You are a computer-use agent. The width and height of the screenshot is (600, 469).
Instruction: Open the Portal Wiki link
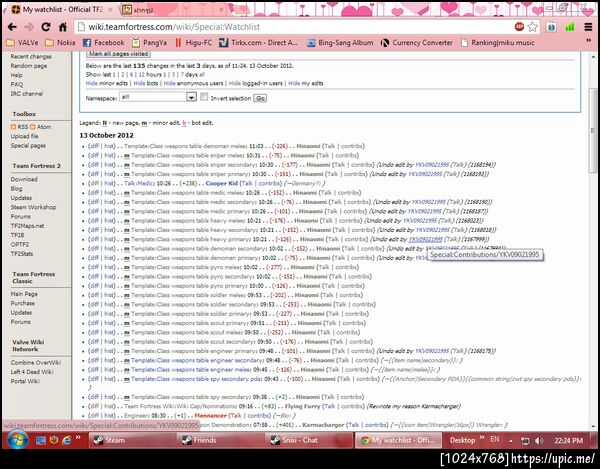[x=25, y=381]
